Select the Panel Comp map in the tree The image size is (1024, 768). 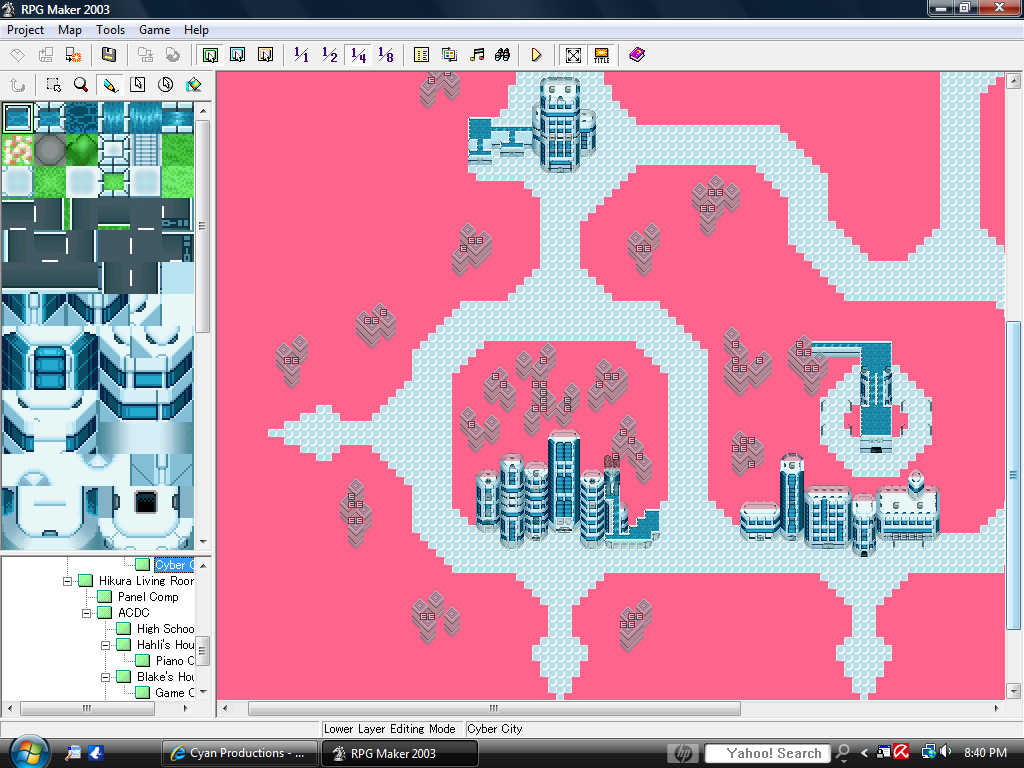tap(147, 597)
